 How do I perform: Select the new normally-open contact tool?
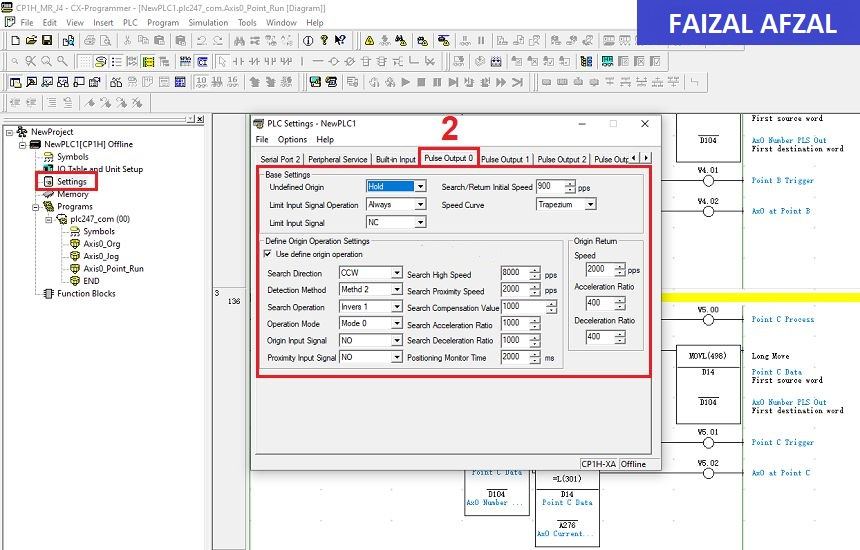(x=238, y=61)
